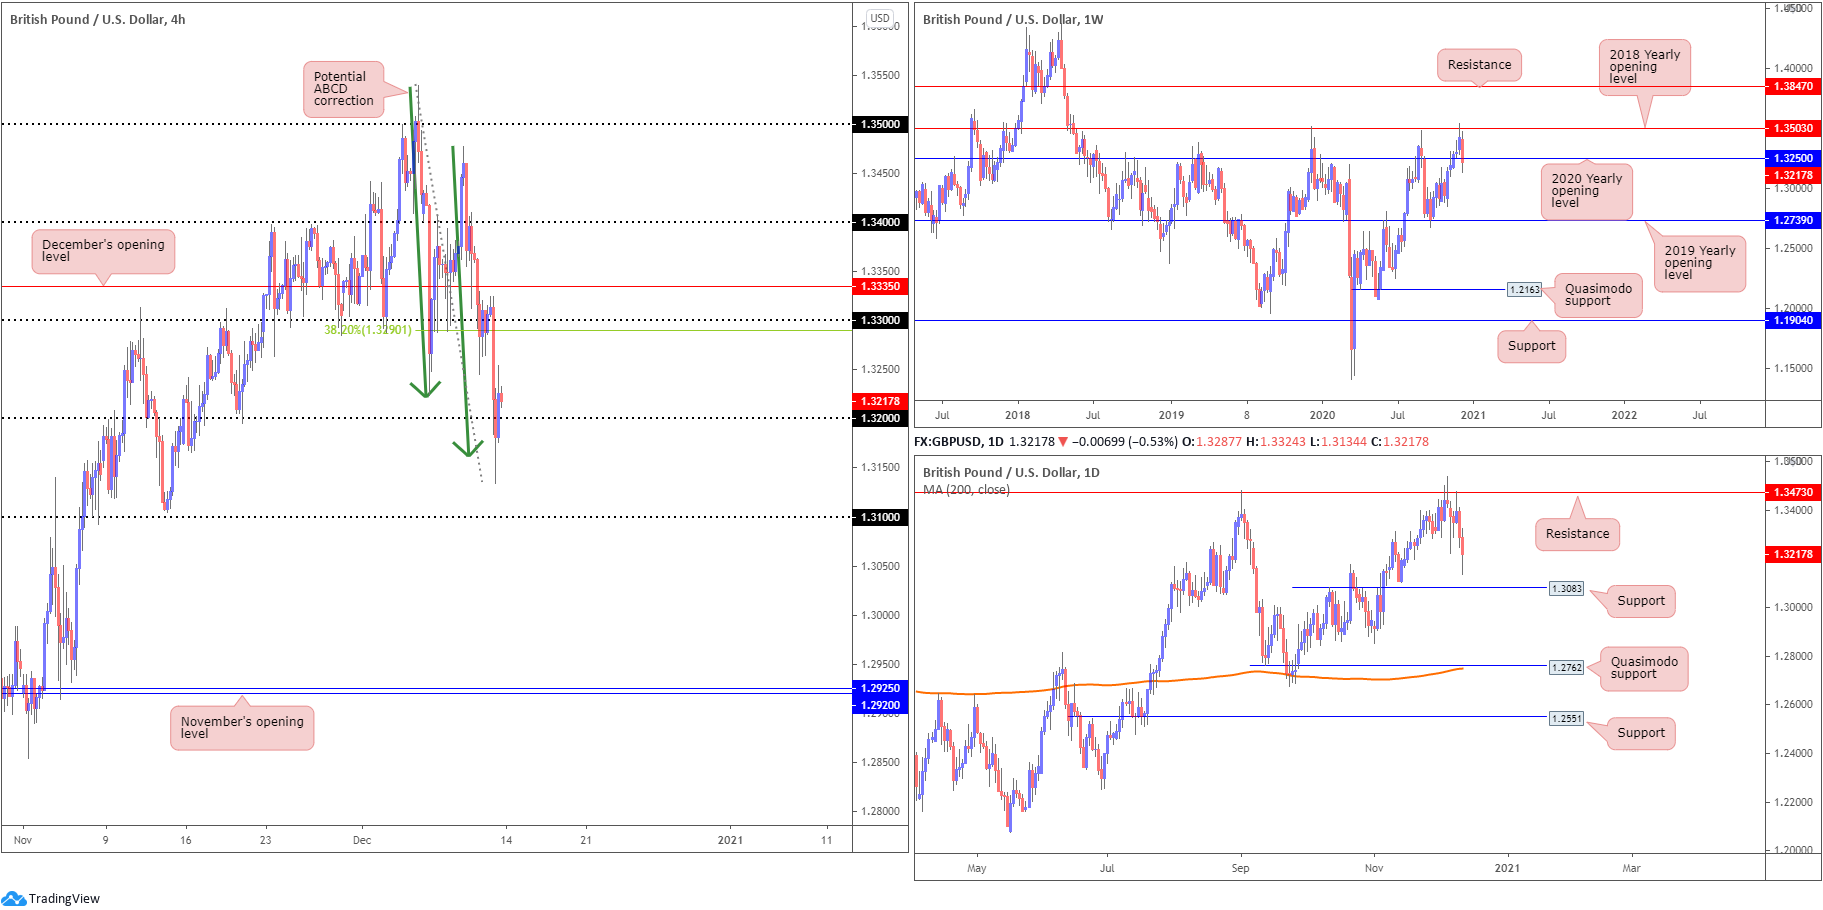Viewport: 1823px width, 910px height.
Task: Click the blue 1.29250 price label
Action: 880,688
